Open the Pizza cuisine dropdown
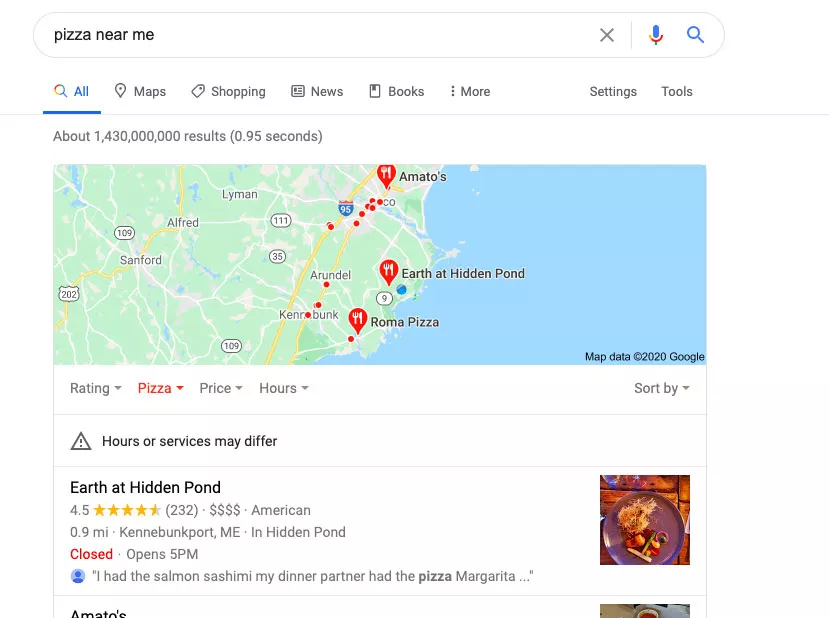This screenshot has width=829, height=618. 161,388
